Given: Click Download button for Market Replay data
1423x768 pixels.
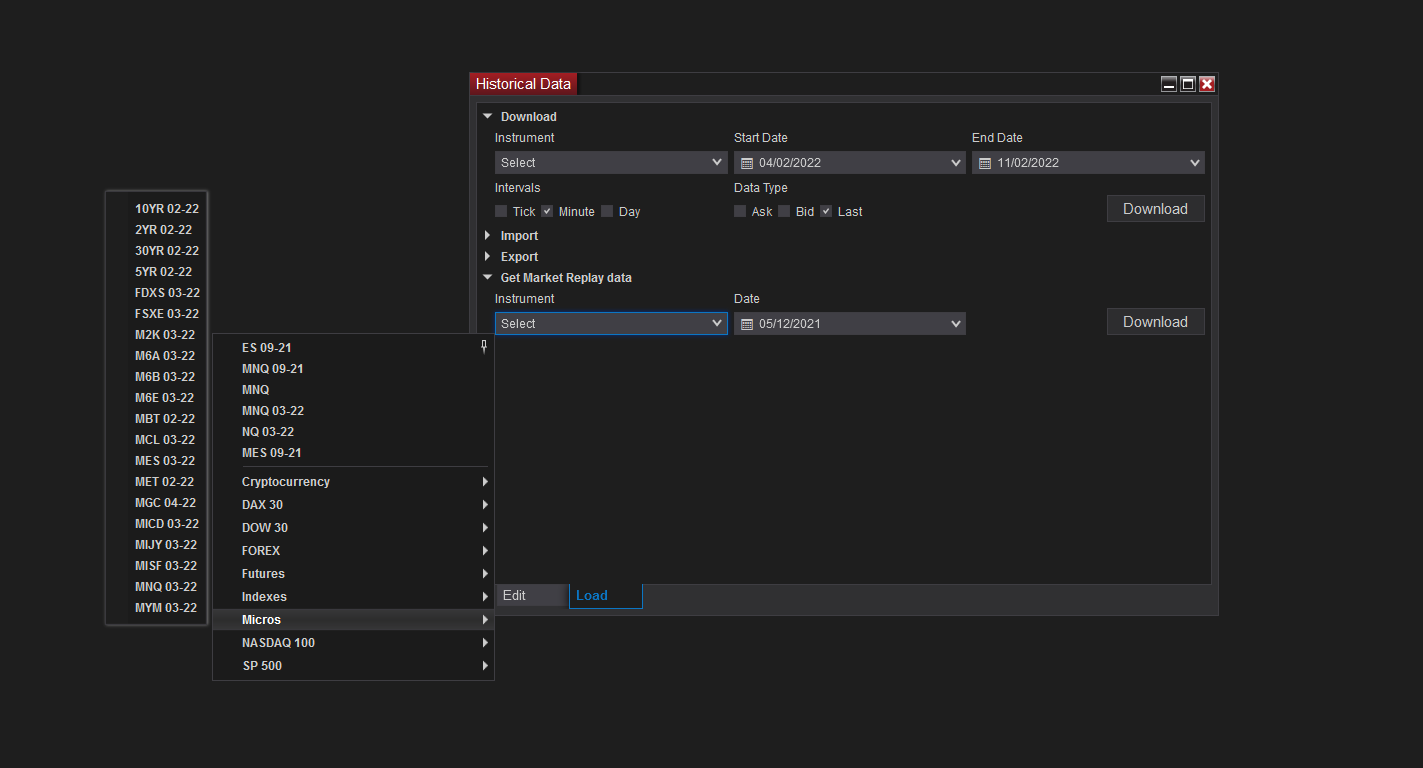Looking at the screenshot, I should pos(1155,322).
